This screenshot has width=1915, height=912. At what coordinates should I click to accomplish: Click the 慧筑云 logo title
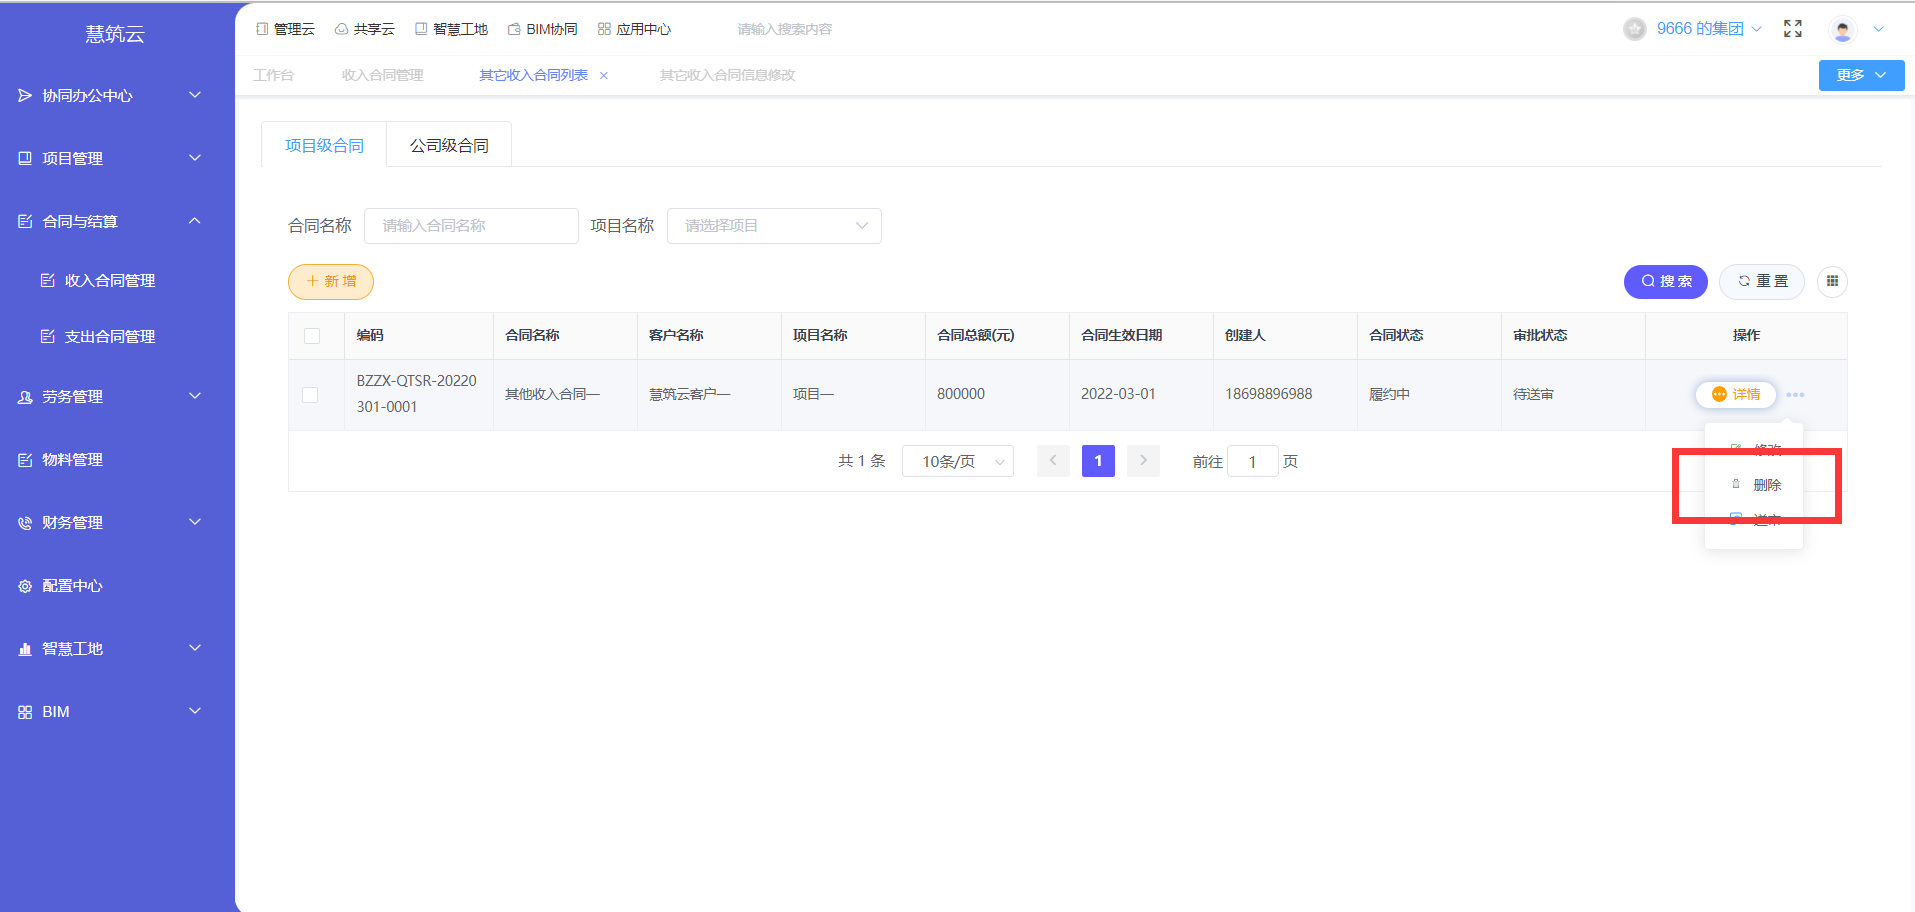pos(115,34)
